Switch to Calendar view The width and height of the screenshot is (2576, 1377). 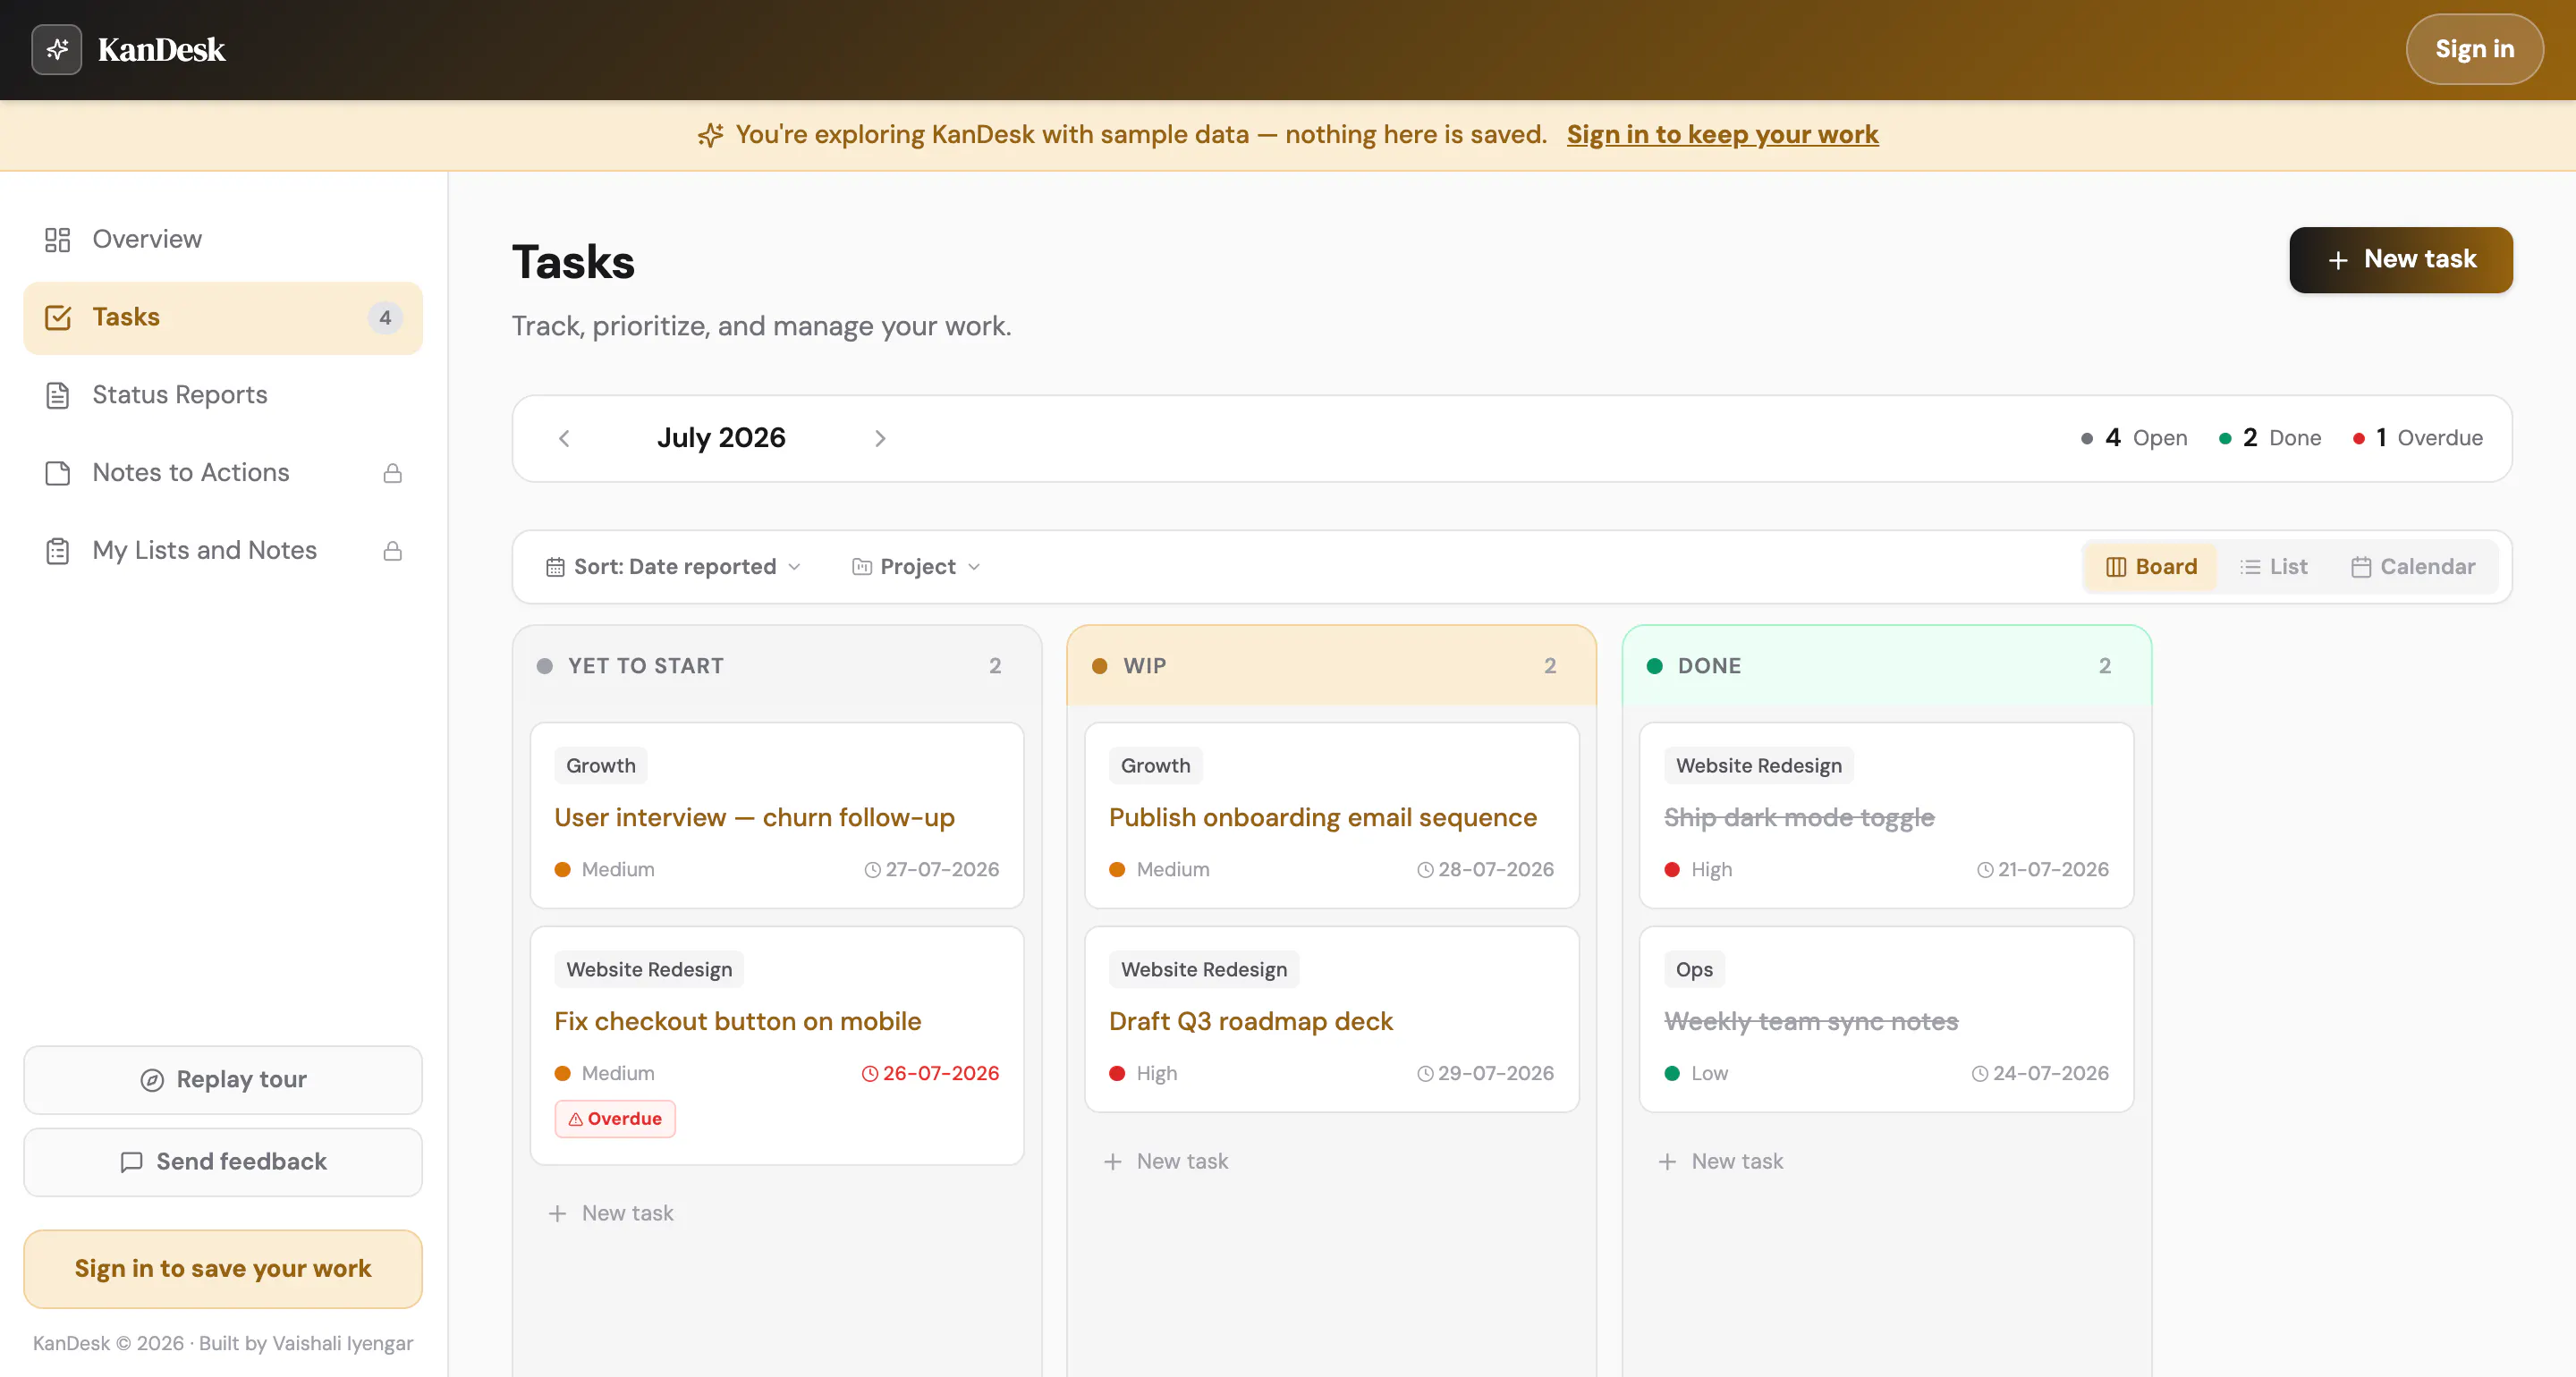2413,567
